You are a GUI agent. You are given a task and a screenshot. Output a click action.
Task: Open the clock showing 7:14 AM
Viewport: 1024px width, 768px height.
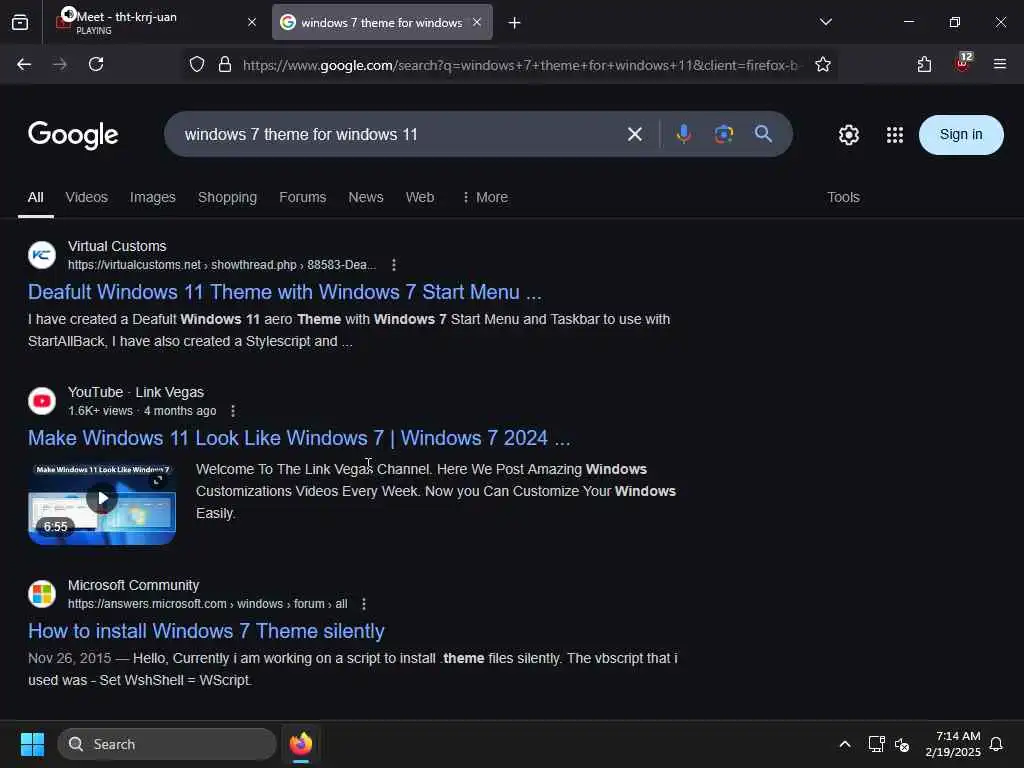[x=953, y=744]
